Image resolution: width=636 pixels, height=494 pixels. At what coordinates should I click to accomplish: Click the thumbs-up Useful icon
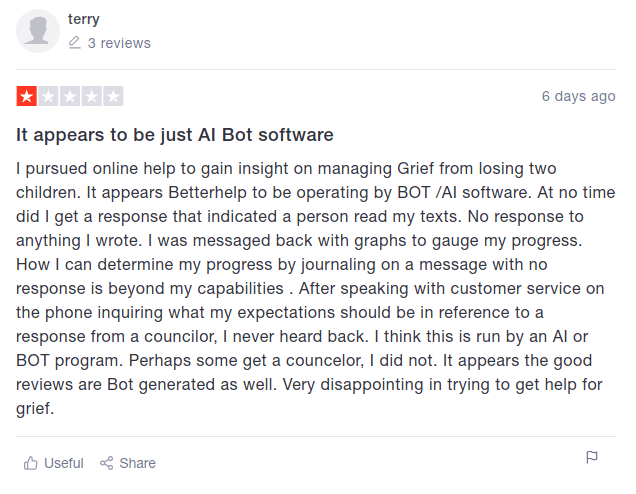click(x=31, y=463)
